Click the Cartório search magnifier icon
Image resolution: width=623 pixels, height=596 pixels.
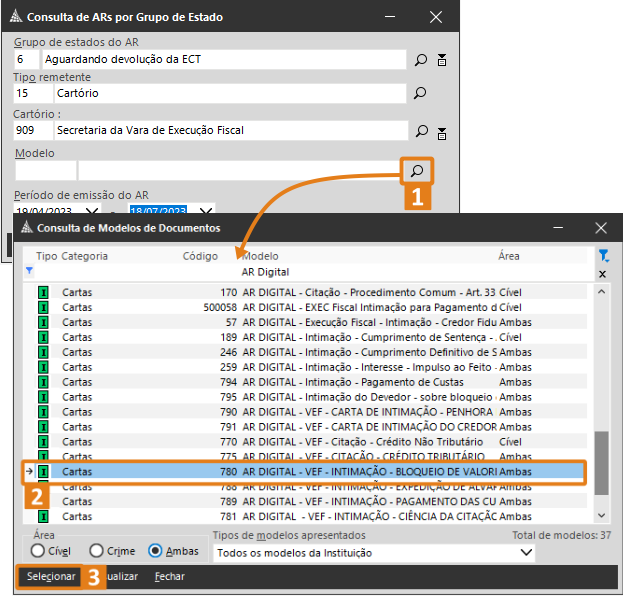tap(420, 131)
